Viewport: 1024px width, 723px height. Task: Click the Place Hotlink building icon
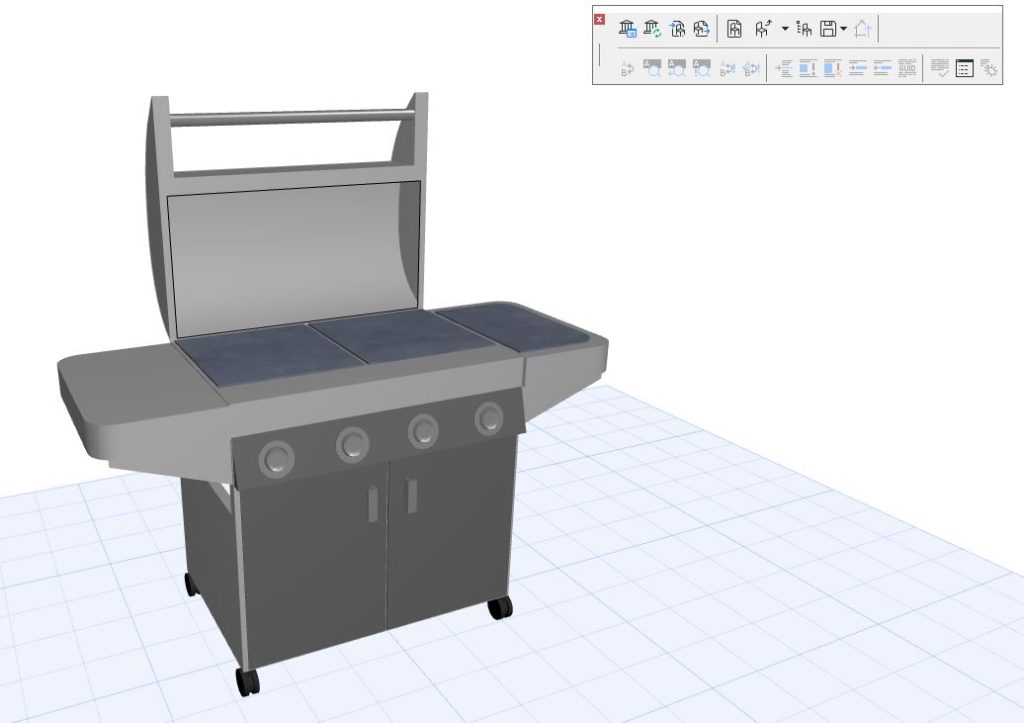tap(626, 28)
